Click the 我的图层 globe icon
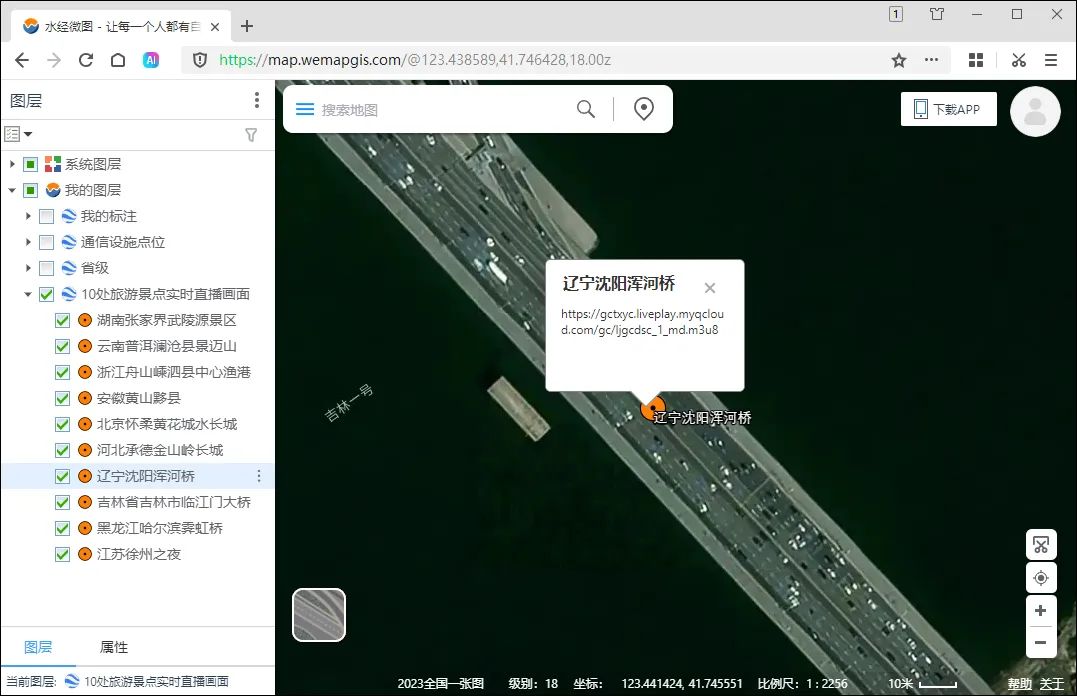 (53, 190)
